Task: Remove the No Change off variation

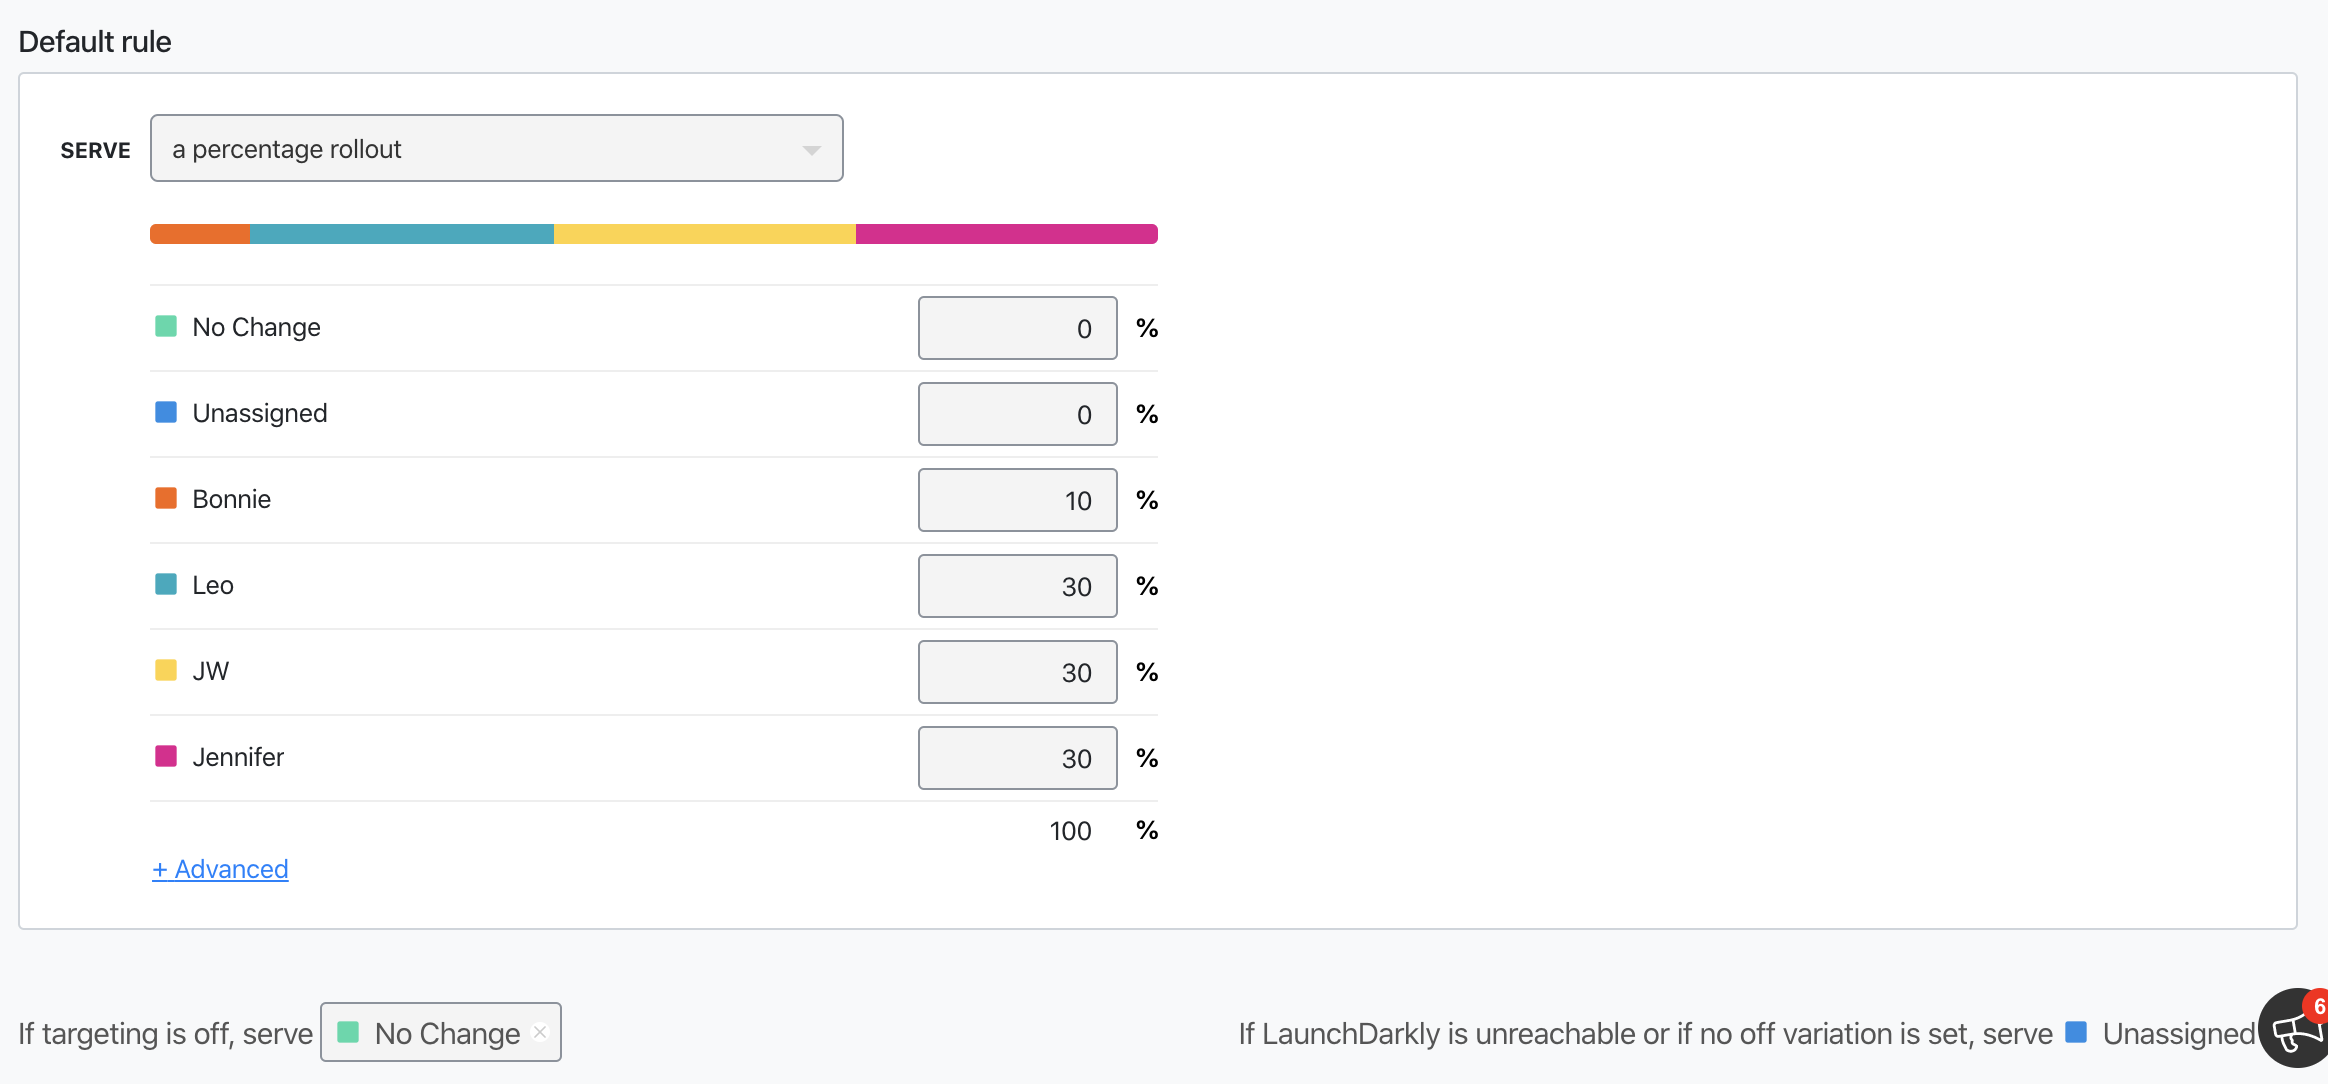Action: click(541, 1032)
